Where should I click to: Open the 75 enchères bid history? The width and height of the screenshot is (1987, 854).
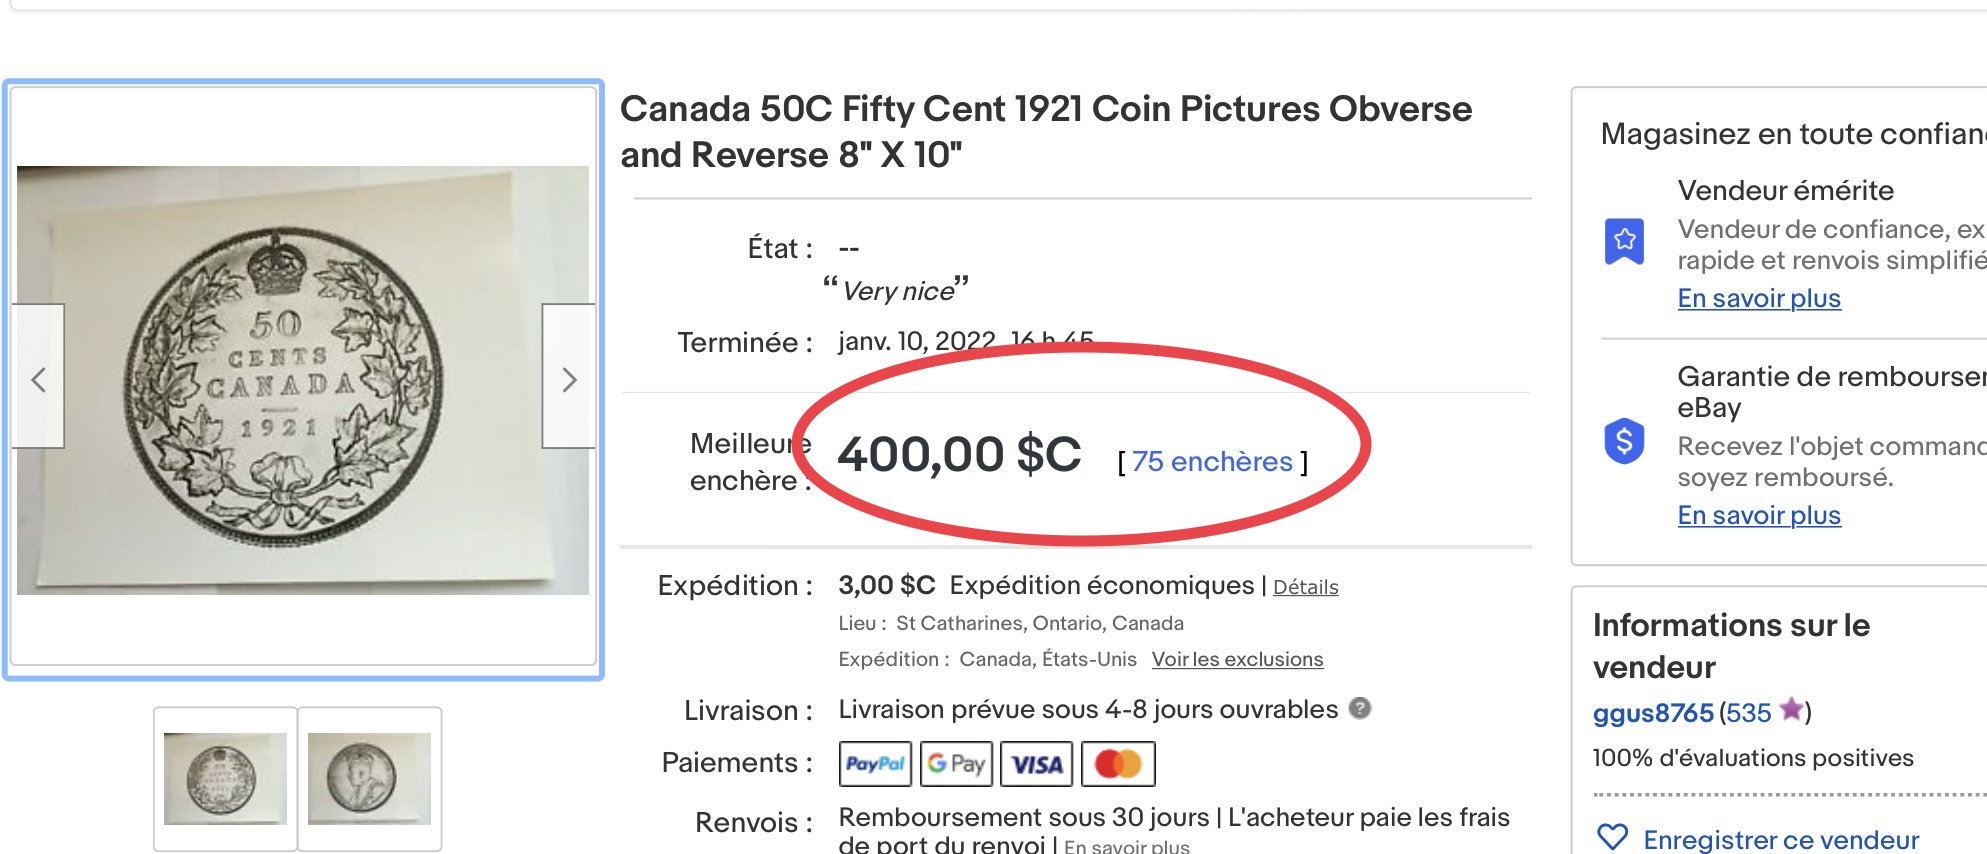pos(1212,461)
